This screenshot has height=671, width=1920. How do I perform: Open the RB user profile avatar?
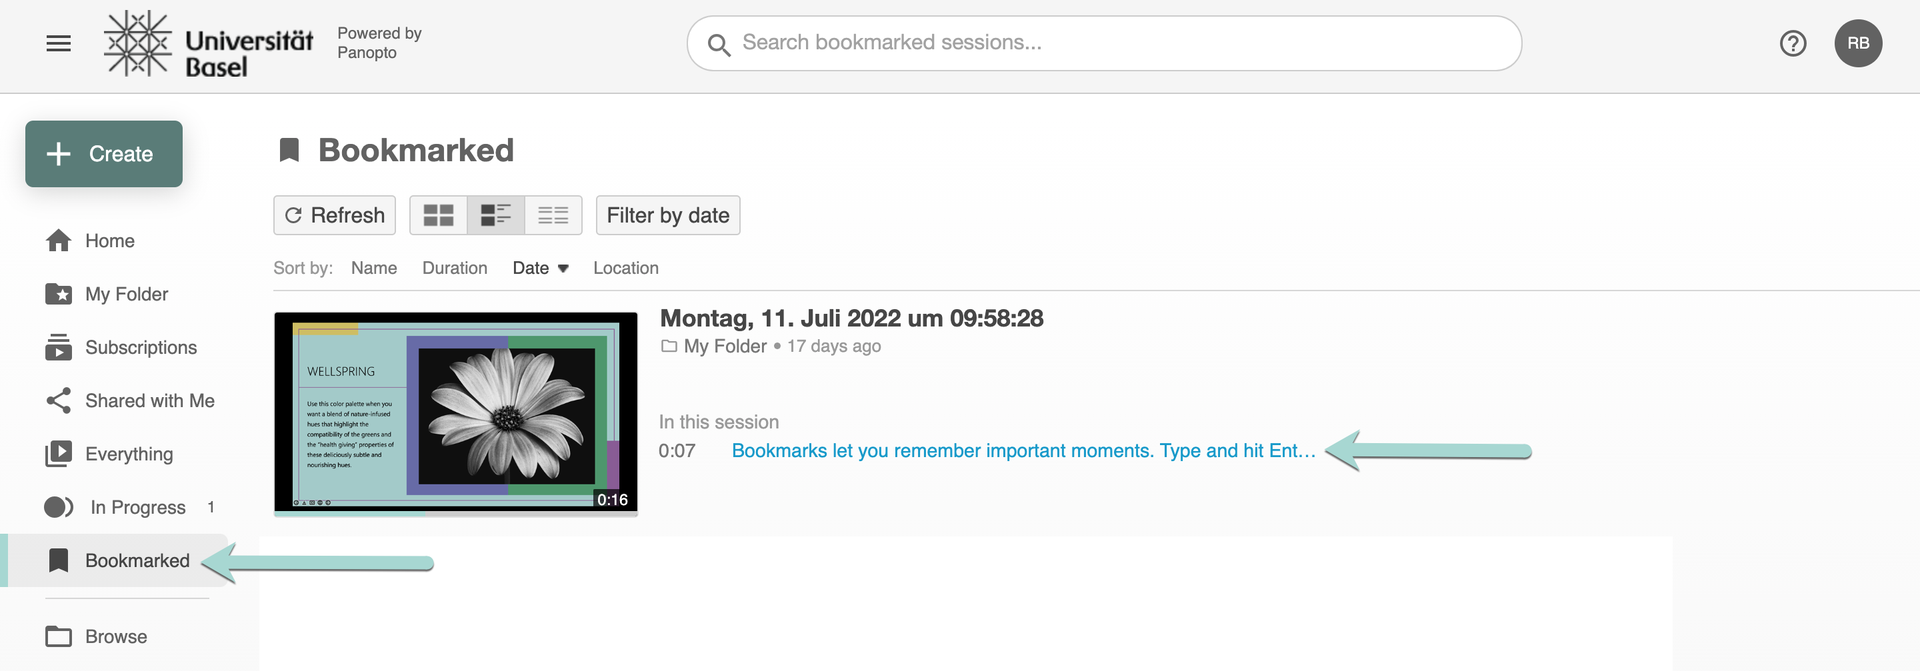coord(1857,43)
